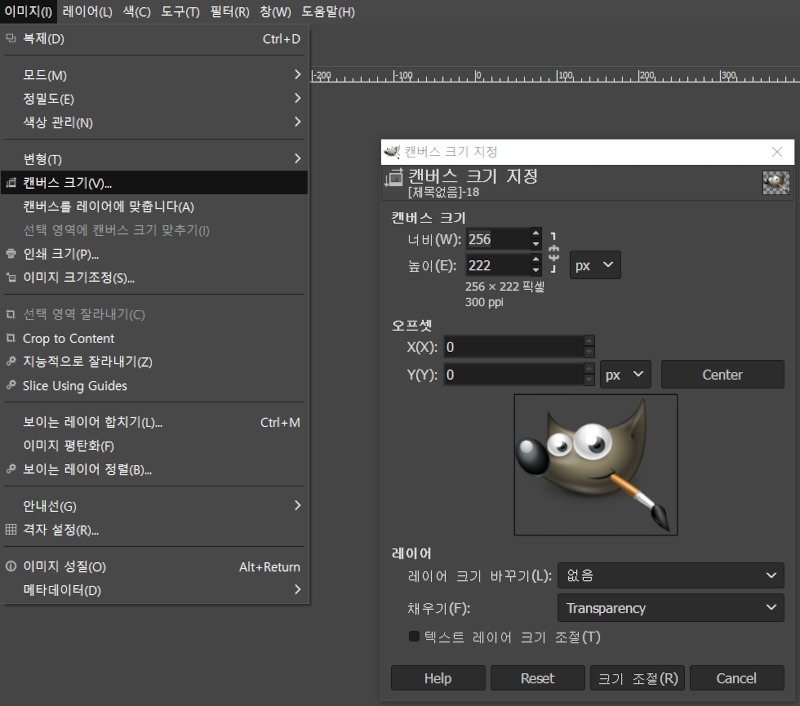
Task: Click the 크기 조절(R) button
Action: coord(637,678)
